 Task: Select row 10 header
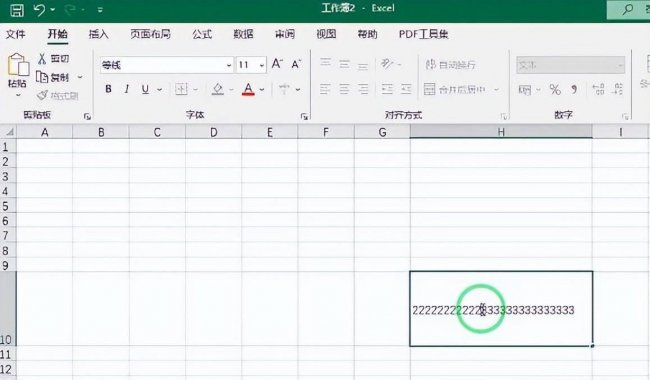point(8,309)
